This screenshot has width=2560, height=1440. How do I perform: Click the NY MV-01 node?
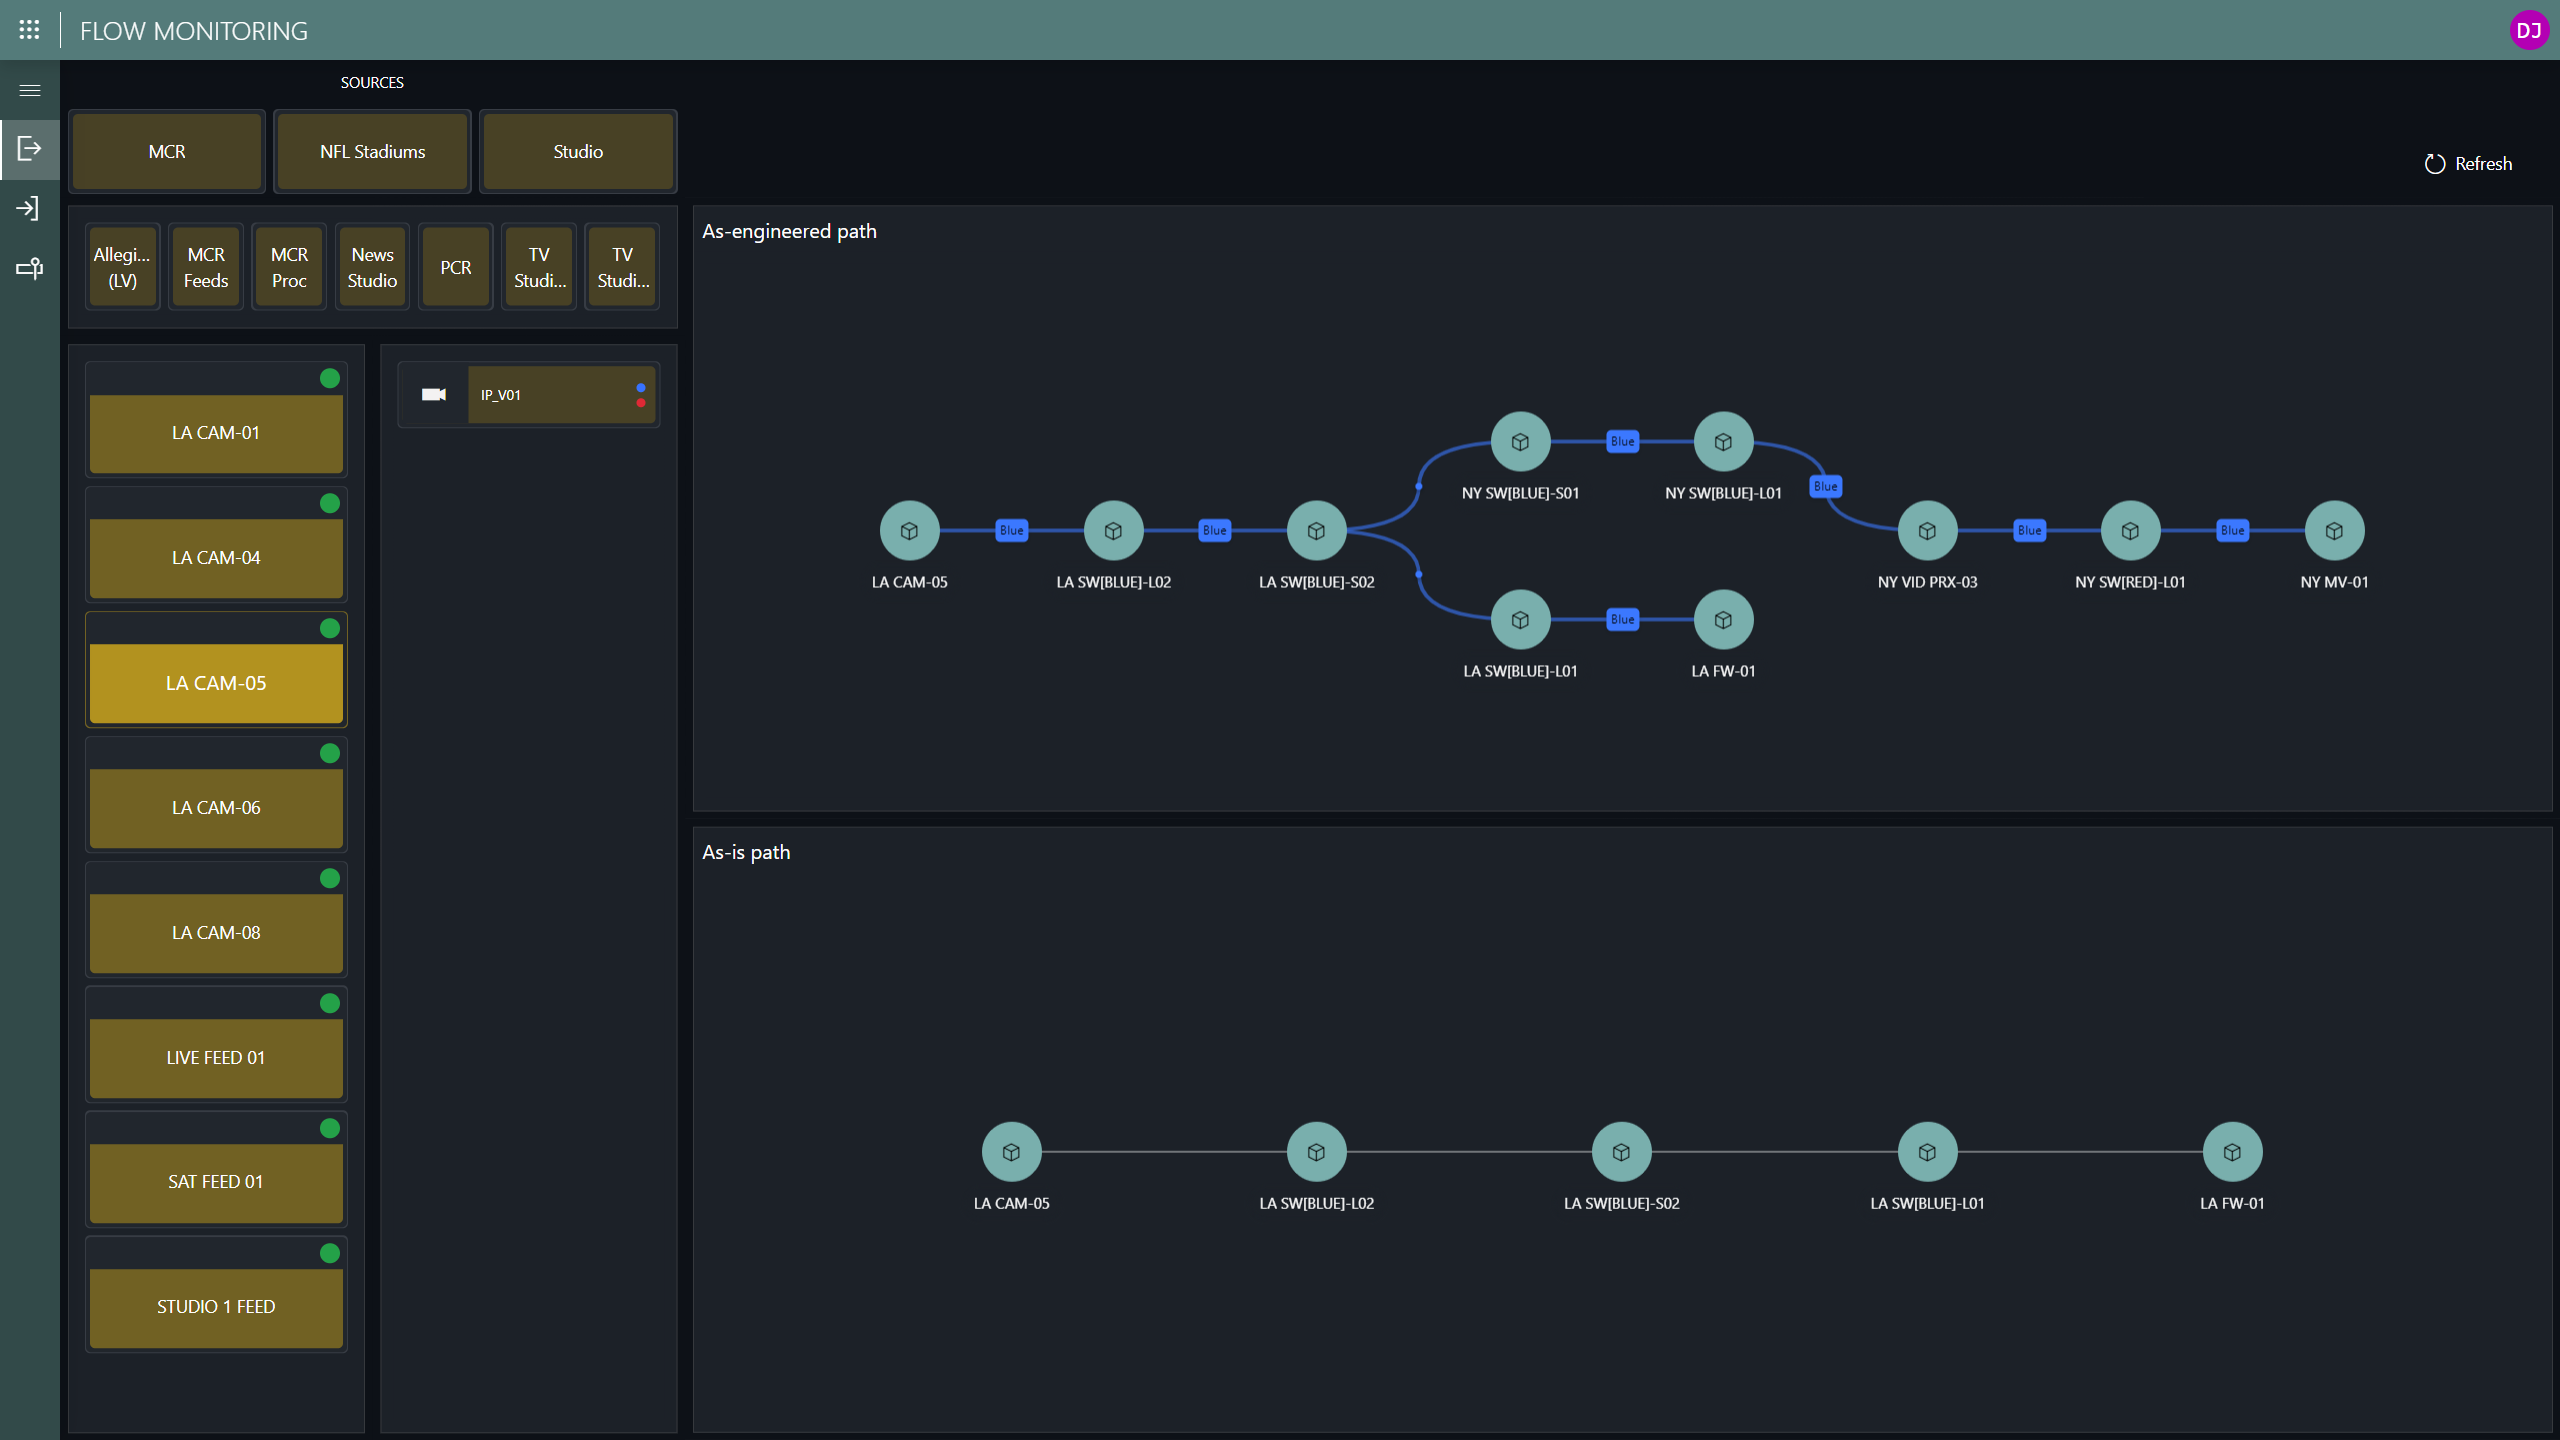[x=2334, y=531]
